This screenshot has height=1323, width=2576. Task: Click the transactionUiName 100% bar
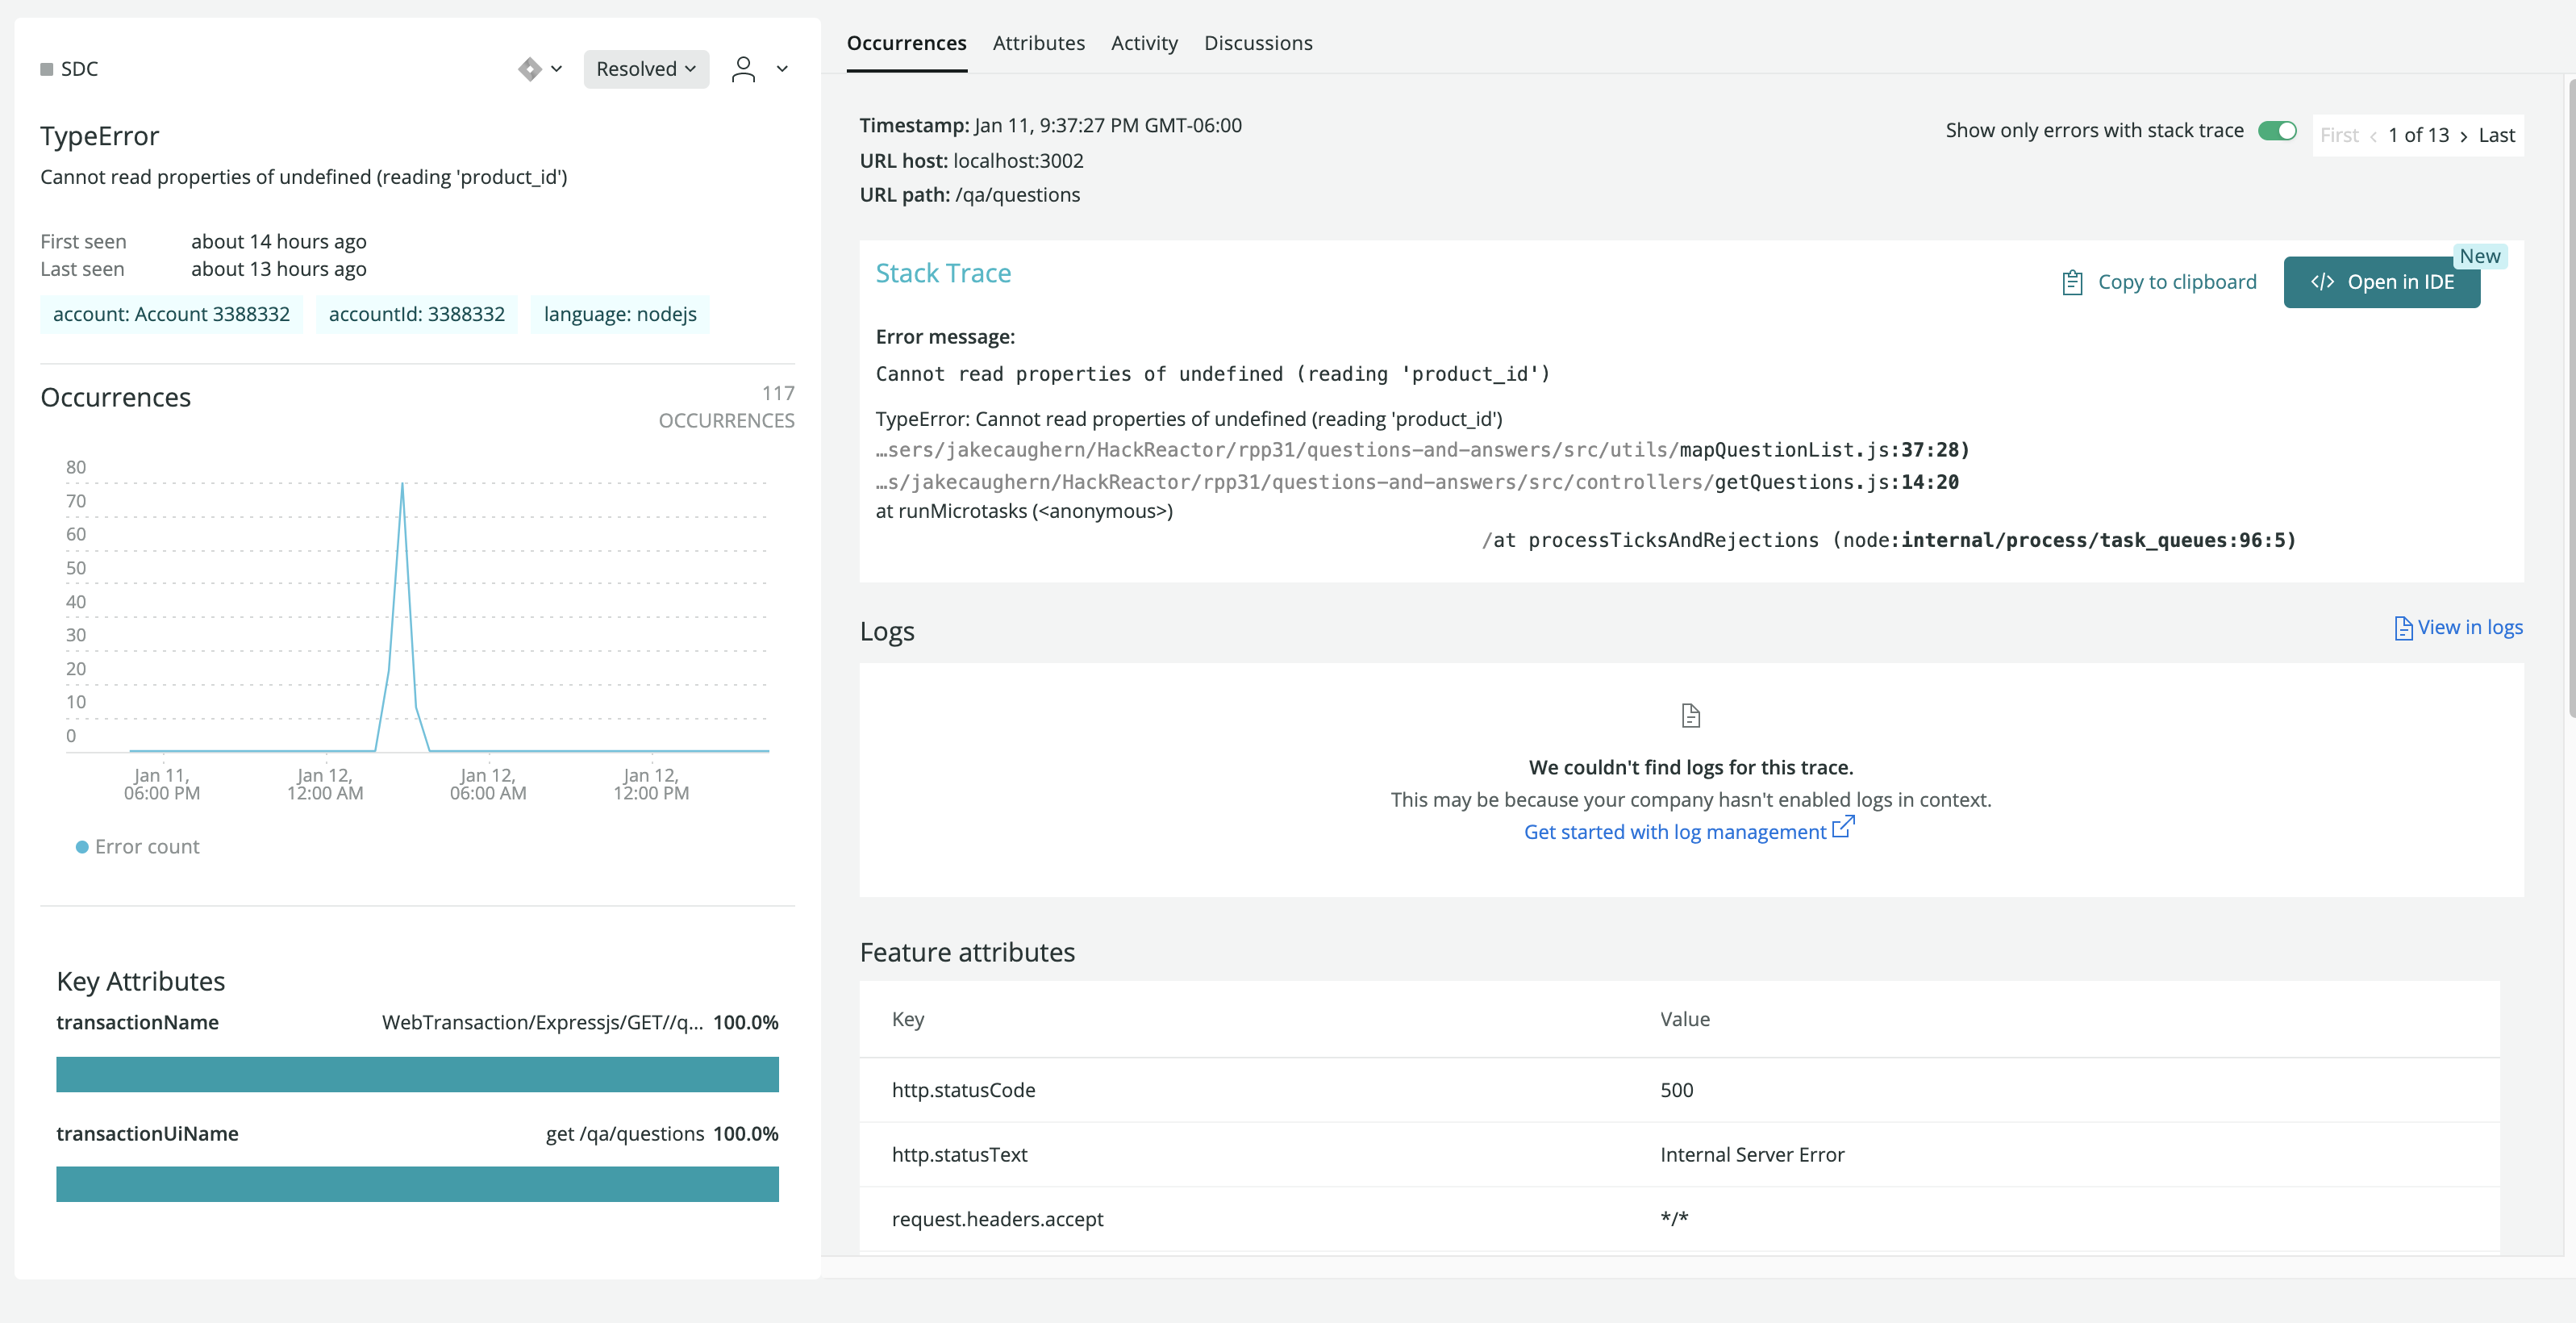pyautogui.click(x=417, y=1184)
